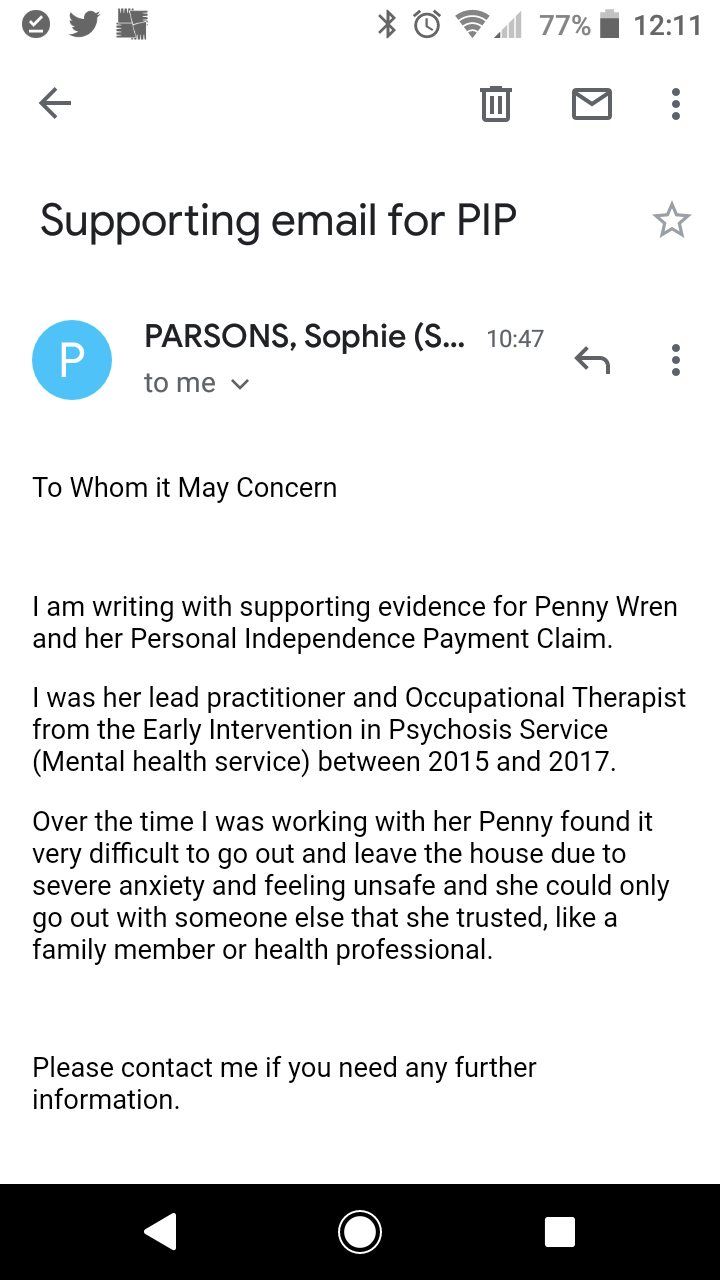This screenshot has width=720, height=1280.
Task: Reply to Sophie Parsons with the reply arrow
Action: (592, 360)
